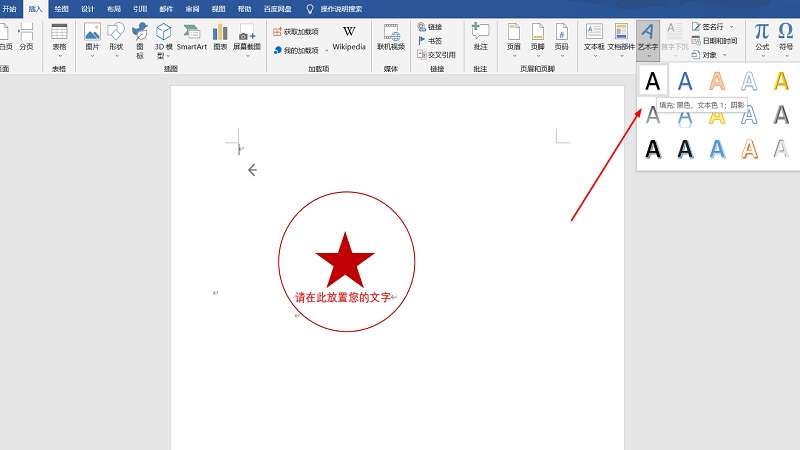Image resolution: width=800 pixels, height=450 pixels.
Task: Insert a 公式 equation with pi icon
Action: pos(762,35)
